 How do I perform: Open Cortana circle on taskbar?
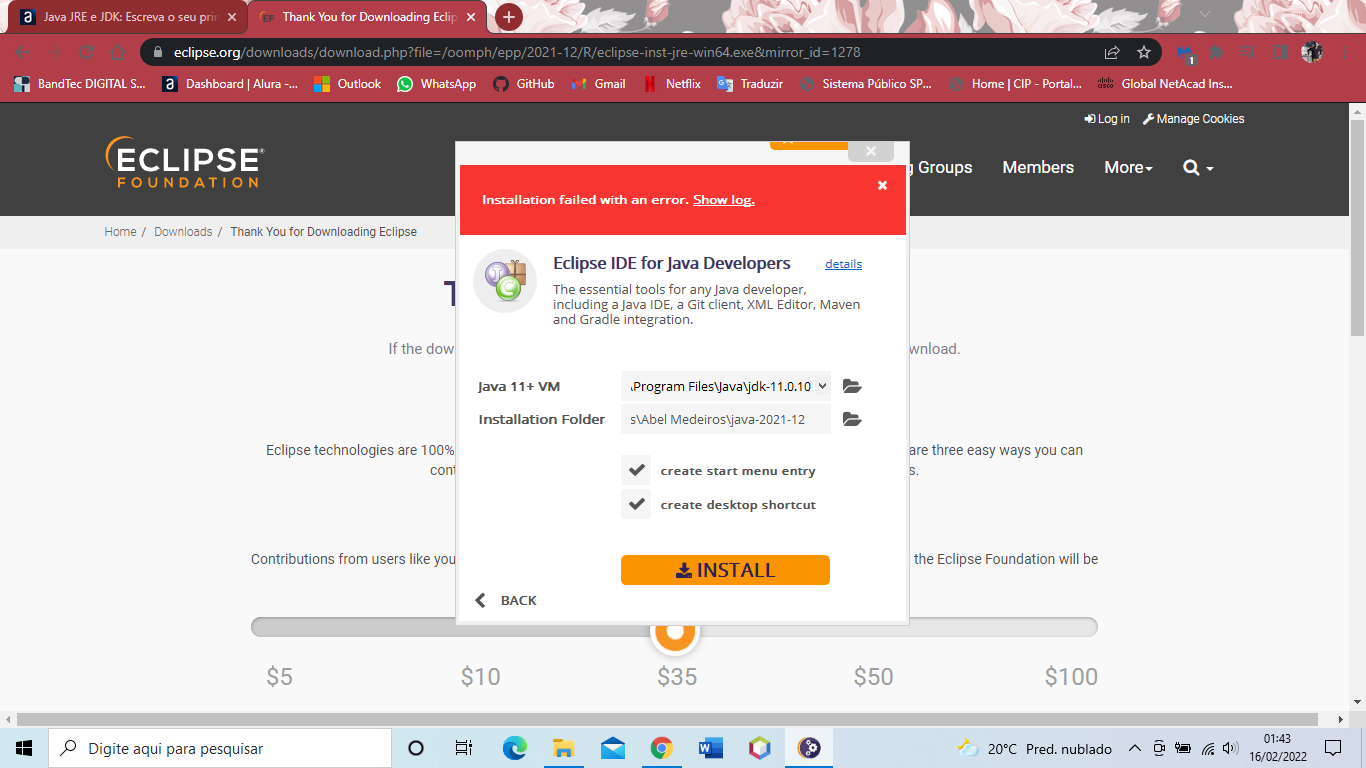click(416, 748)
